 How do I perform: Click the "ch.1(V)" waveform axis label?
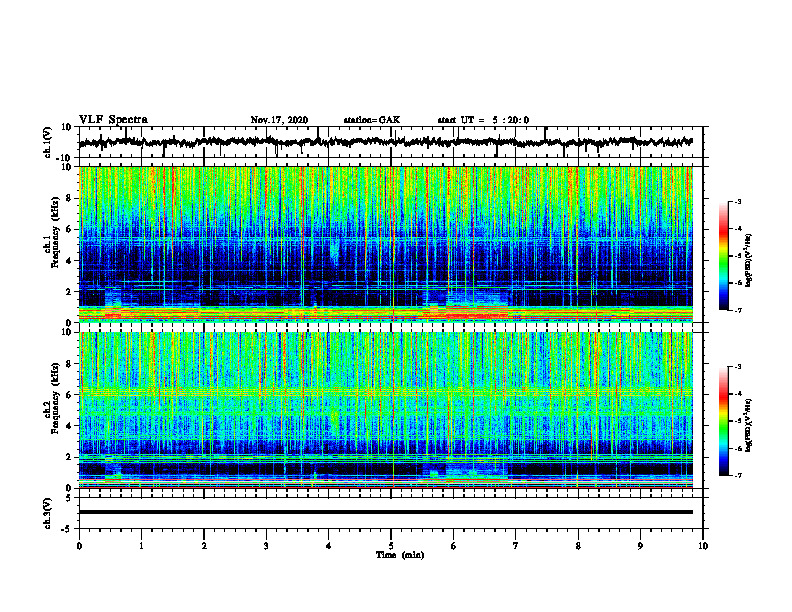(48, 142)
